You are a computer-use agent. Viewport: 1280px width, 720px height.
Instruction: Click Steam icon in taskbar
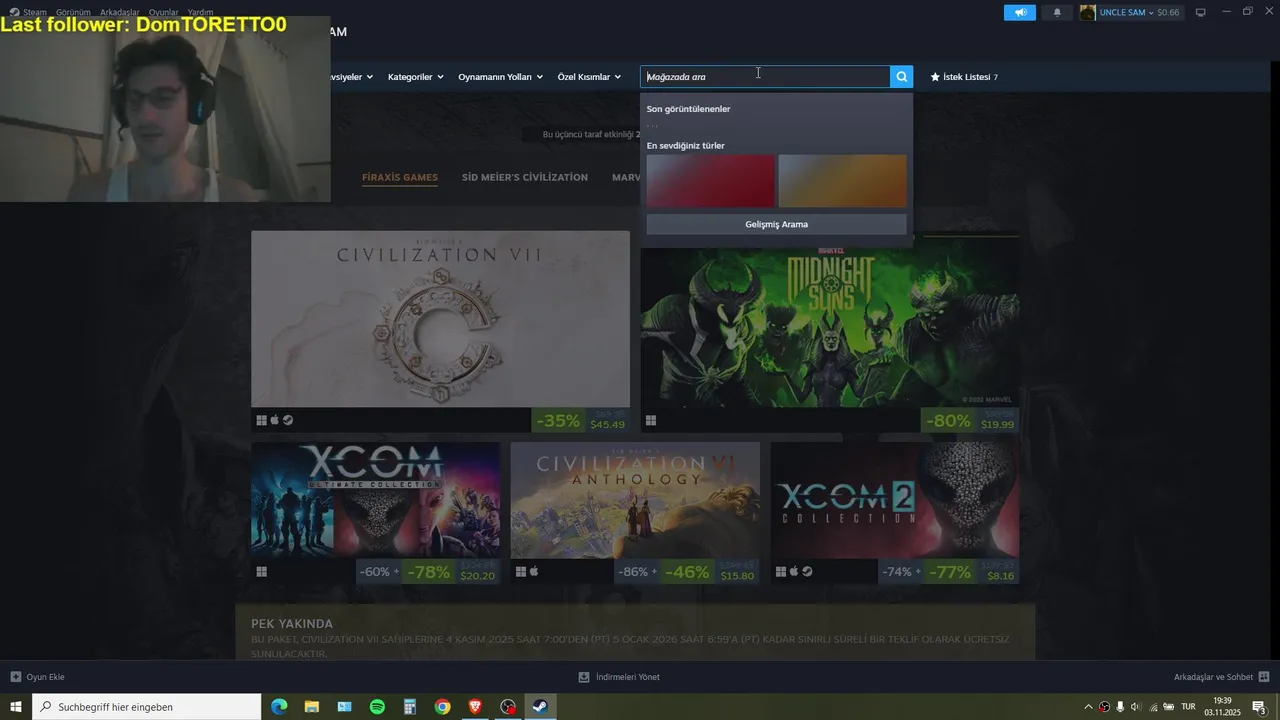pyautogui.click(x=540, y=707)
